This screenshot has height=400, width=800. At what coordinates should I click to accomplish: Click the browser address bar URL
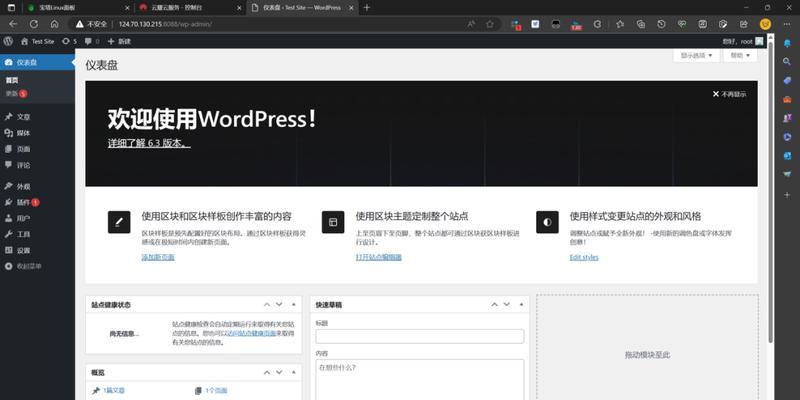(165, 24)
